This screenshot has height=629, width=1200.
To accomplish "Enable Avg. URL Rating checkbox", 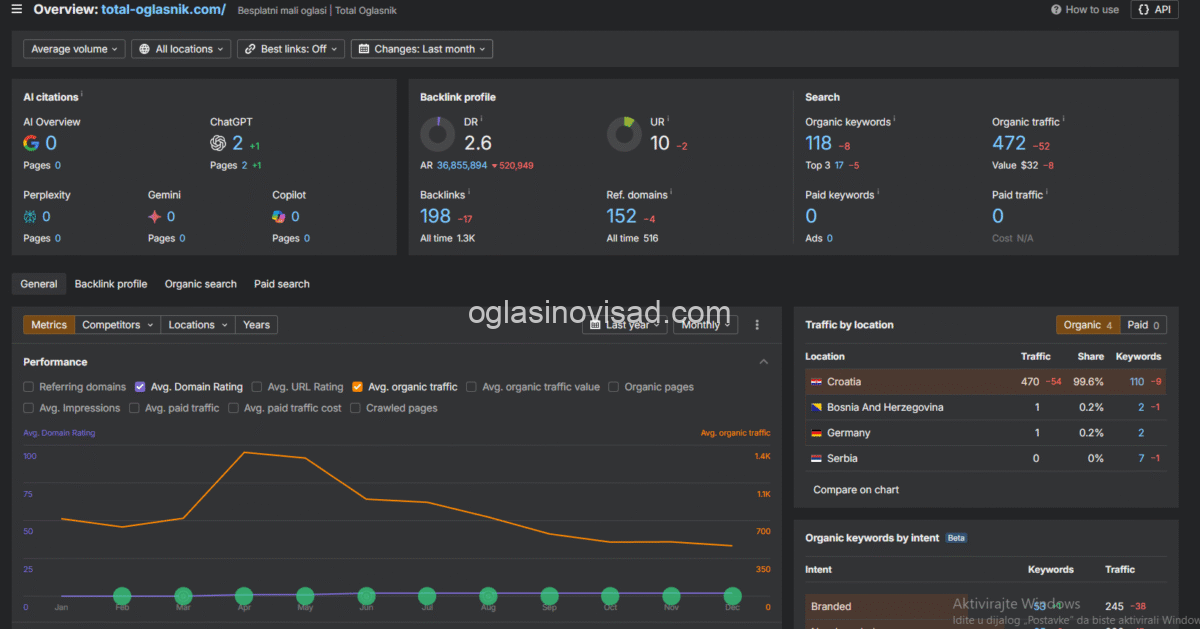I will [257, 387].
